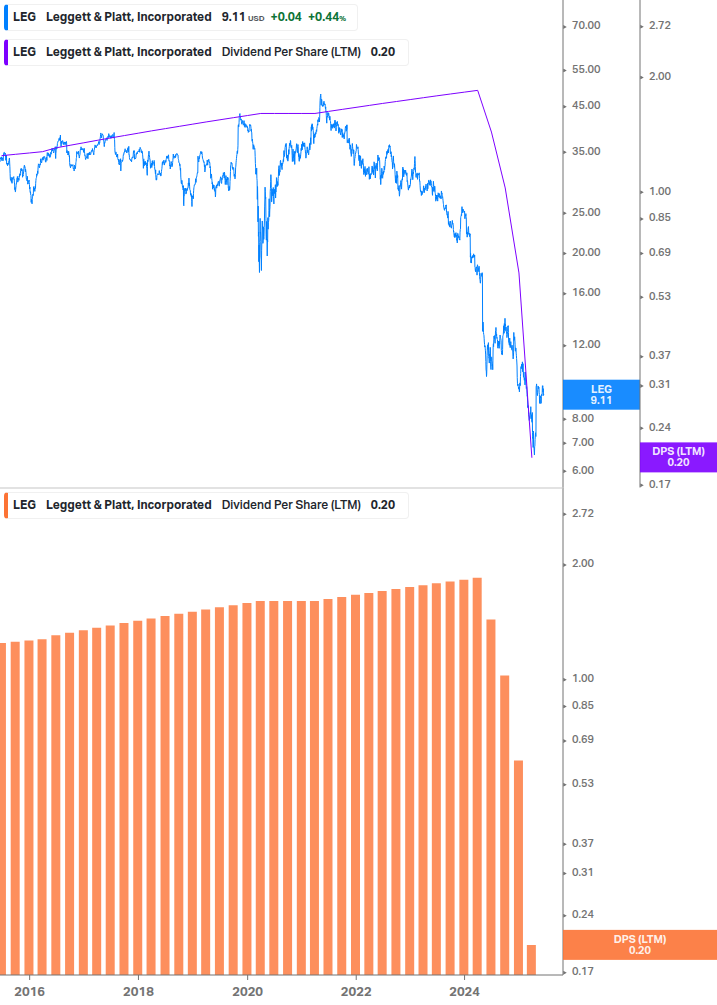Click the 55.00 price axis label
717x1005 pixels.
point(586,69)
